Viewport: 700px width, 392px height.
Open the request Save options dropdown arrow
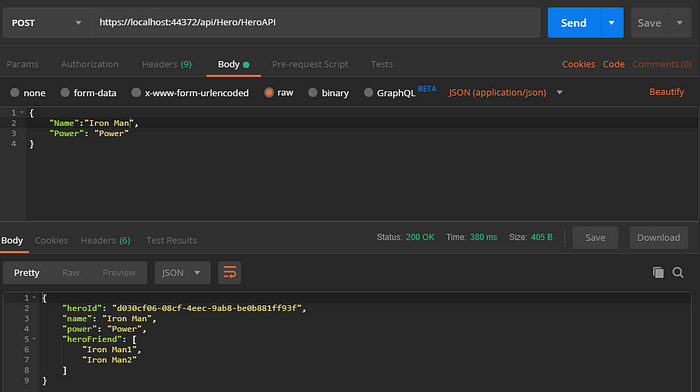point(679,23)
